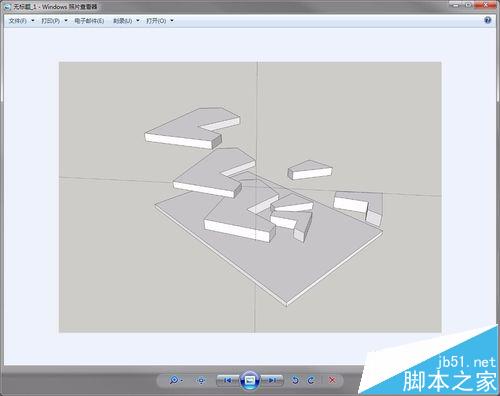Open the 文件(F) menu
The height and width of the screenshot is (396, 500).
pos(18,21)
